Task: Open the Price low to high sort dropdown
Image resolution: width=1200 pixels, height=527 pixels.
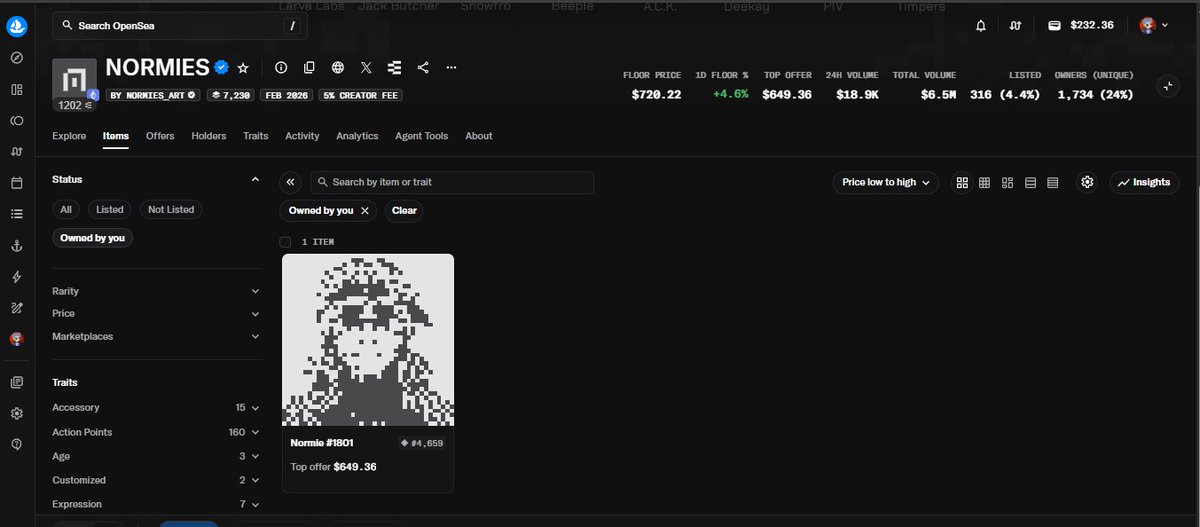Action: coord(885,183)
